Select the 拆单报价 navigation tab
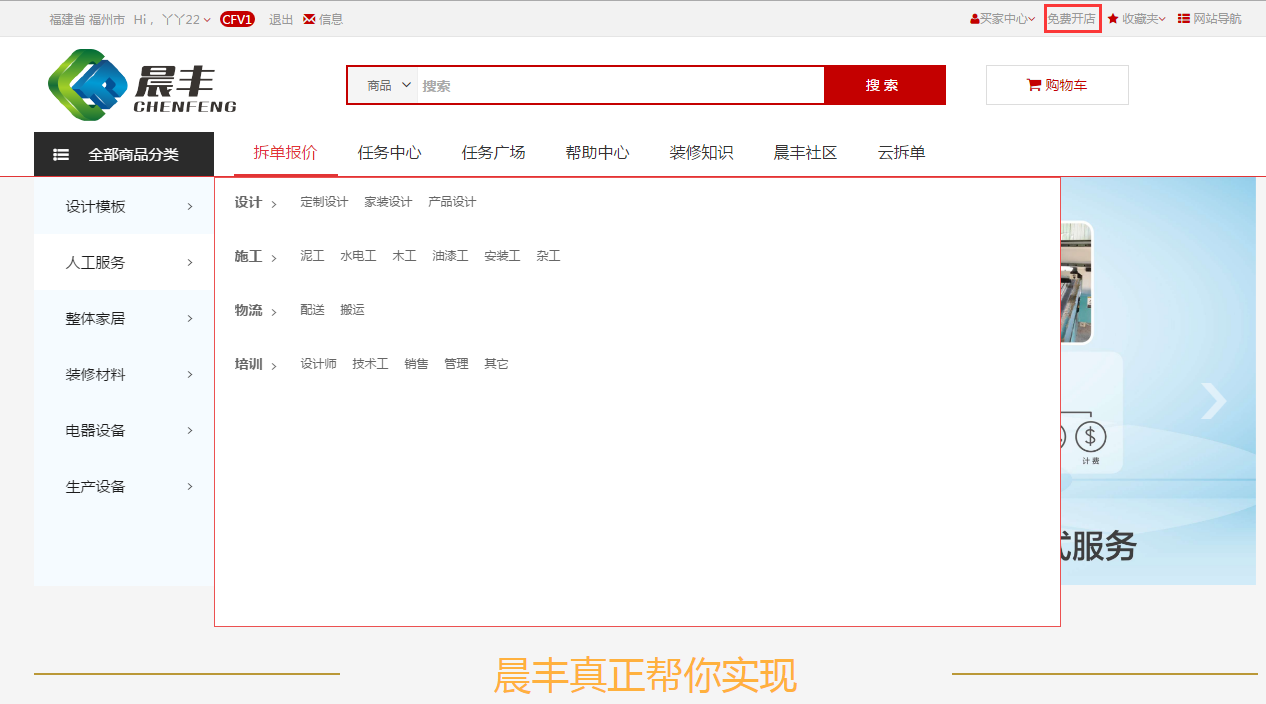 click(285, 153)
